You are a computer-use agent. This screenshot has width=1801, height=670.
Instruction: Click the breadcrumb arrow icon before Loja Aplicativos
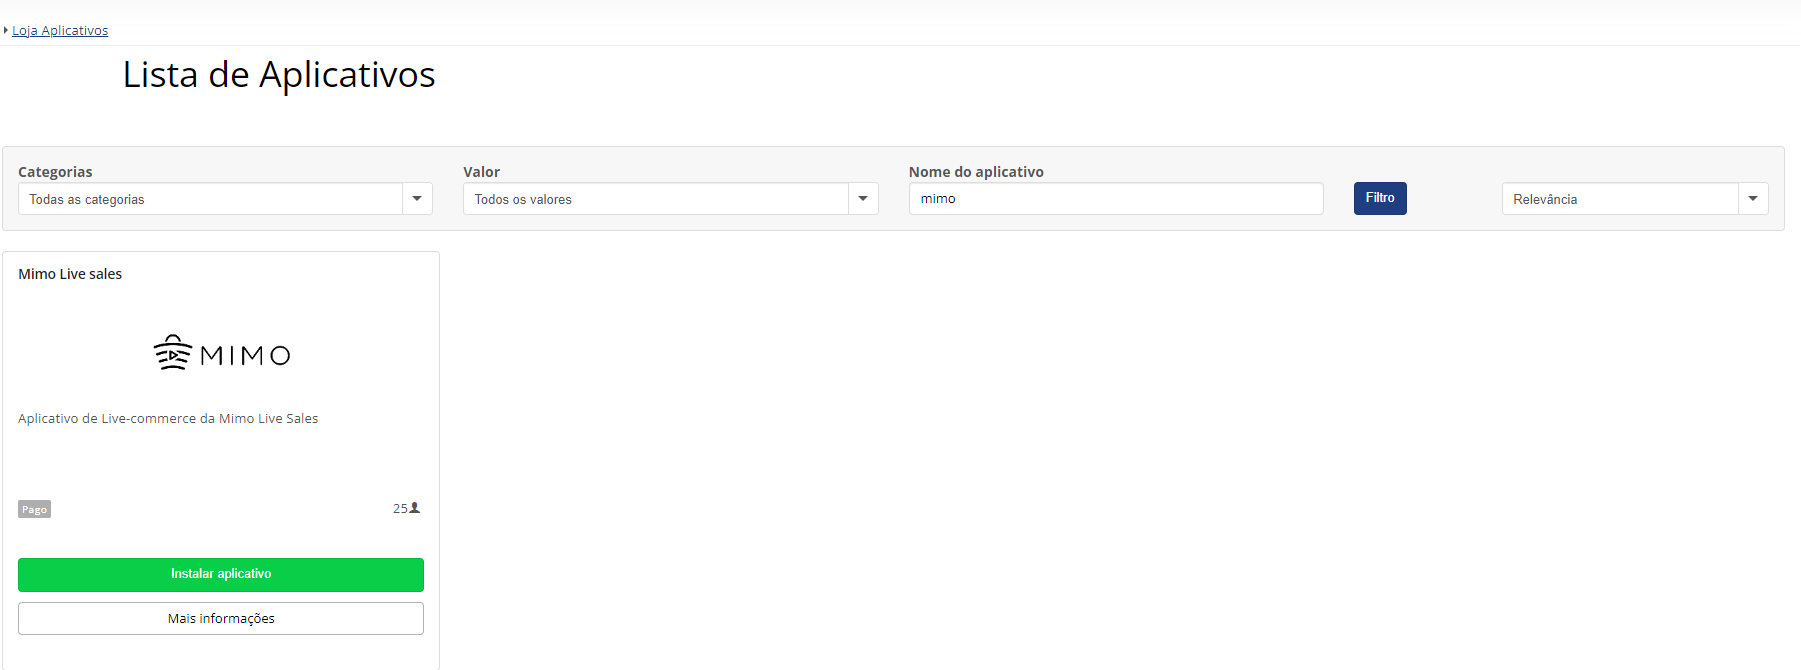(6, 30)
